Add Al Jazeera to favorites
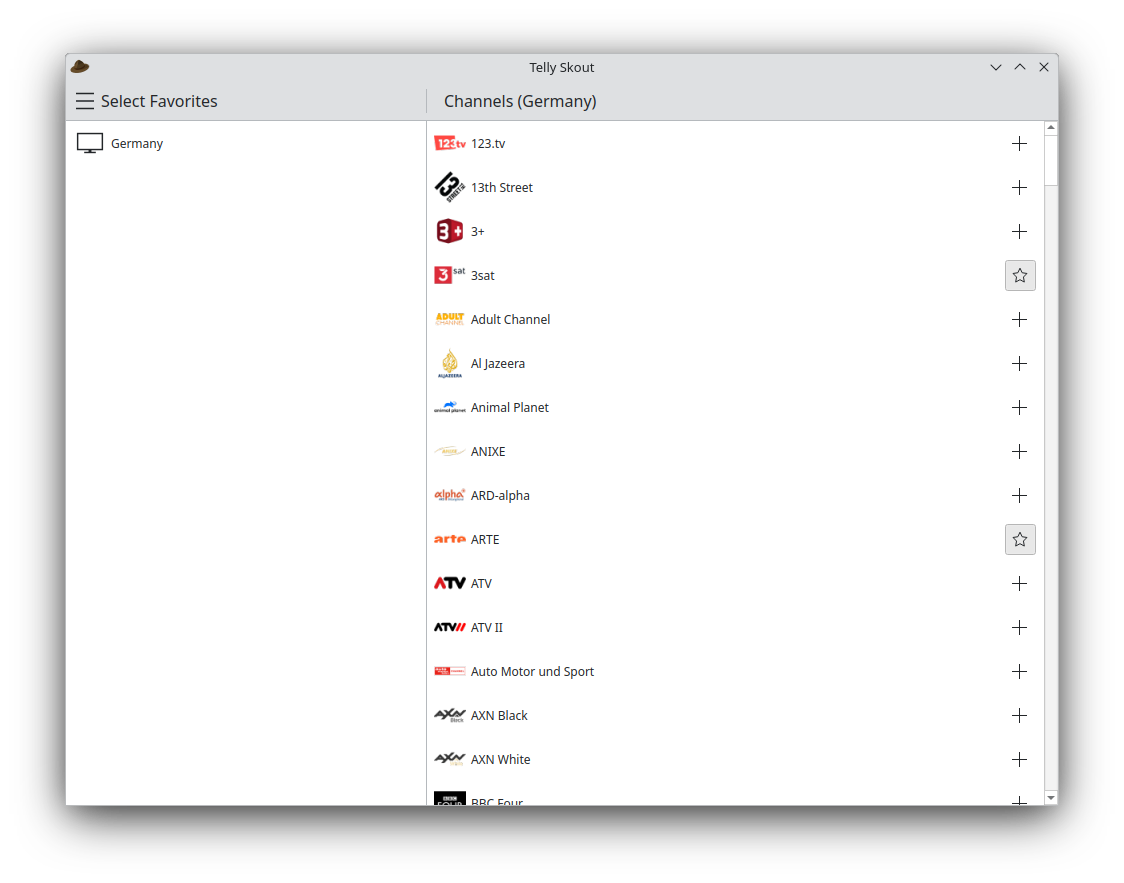 point(1019,364)
